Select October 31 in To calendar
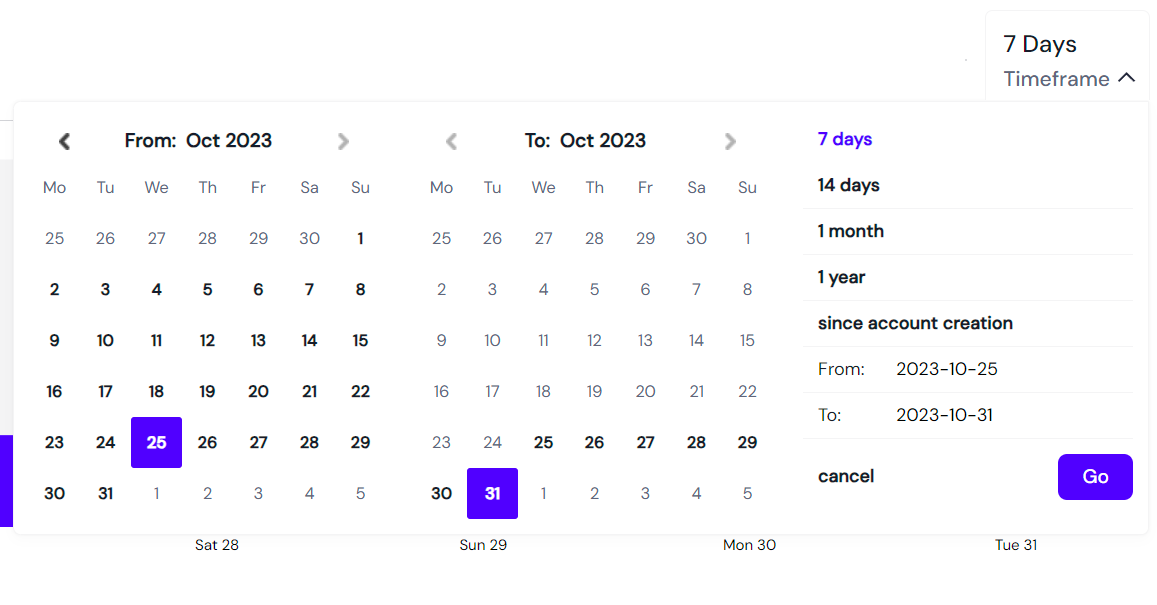 [x=492, y=494]
